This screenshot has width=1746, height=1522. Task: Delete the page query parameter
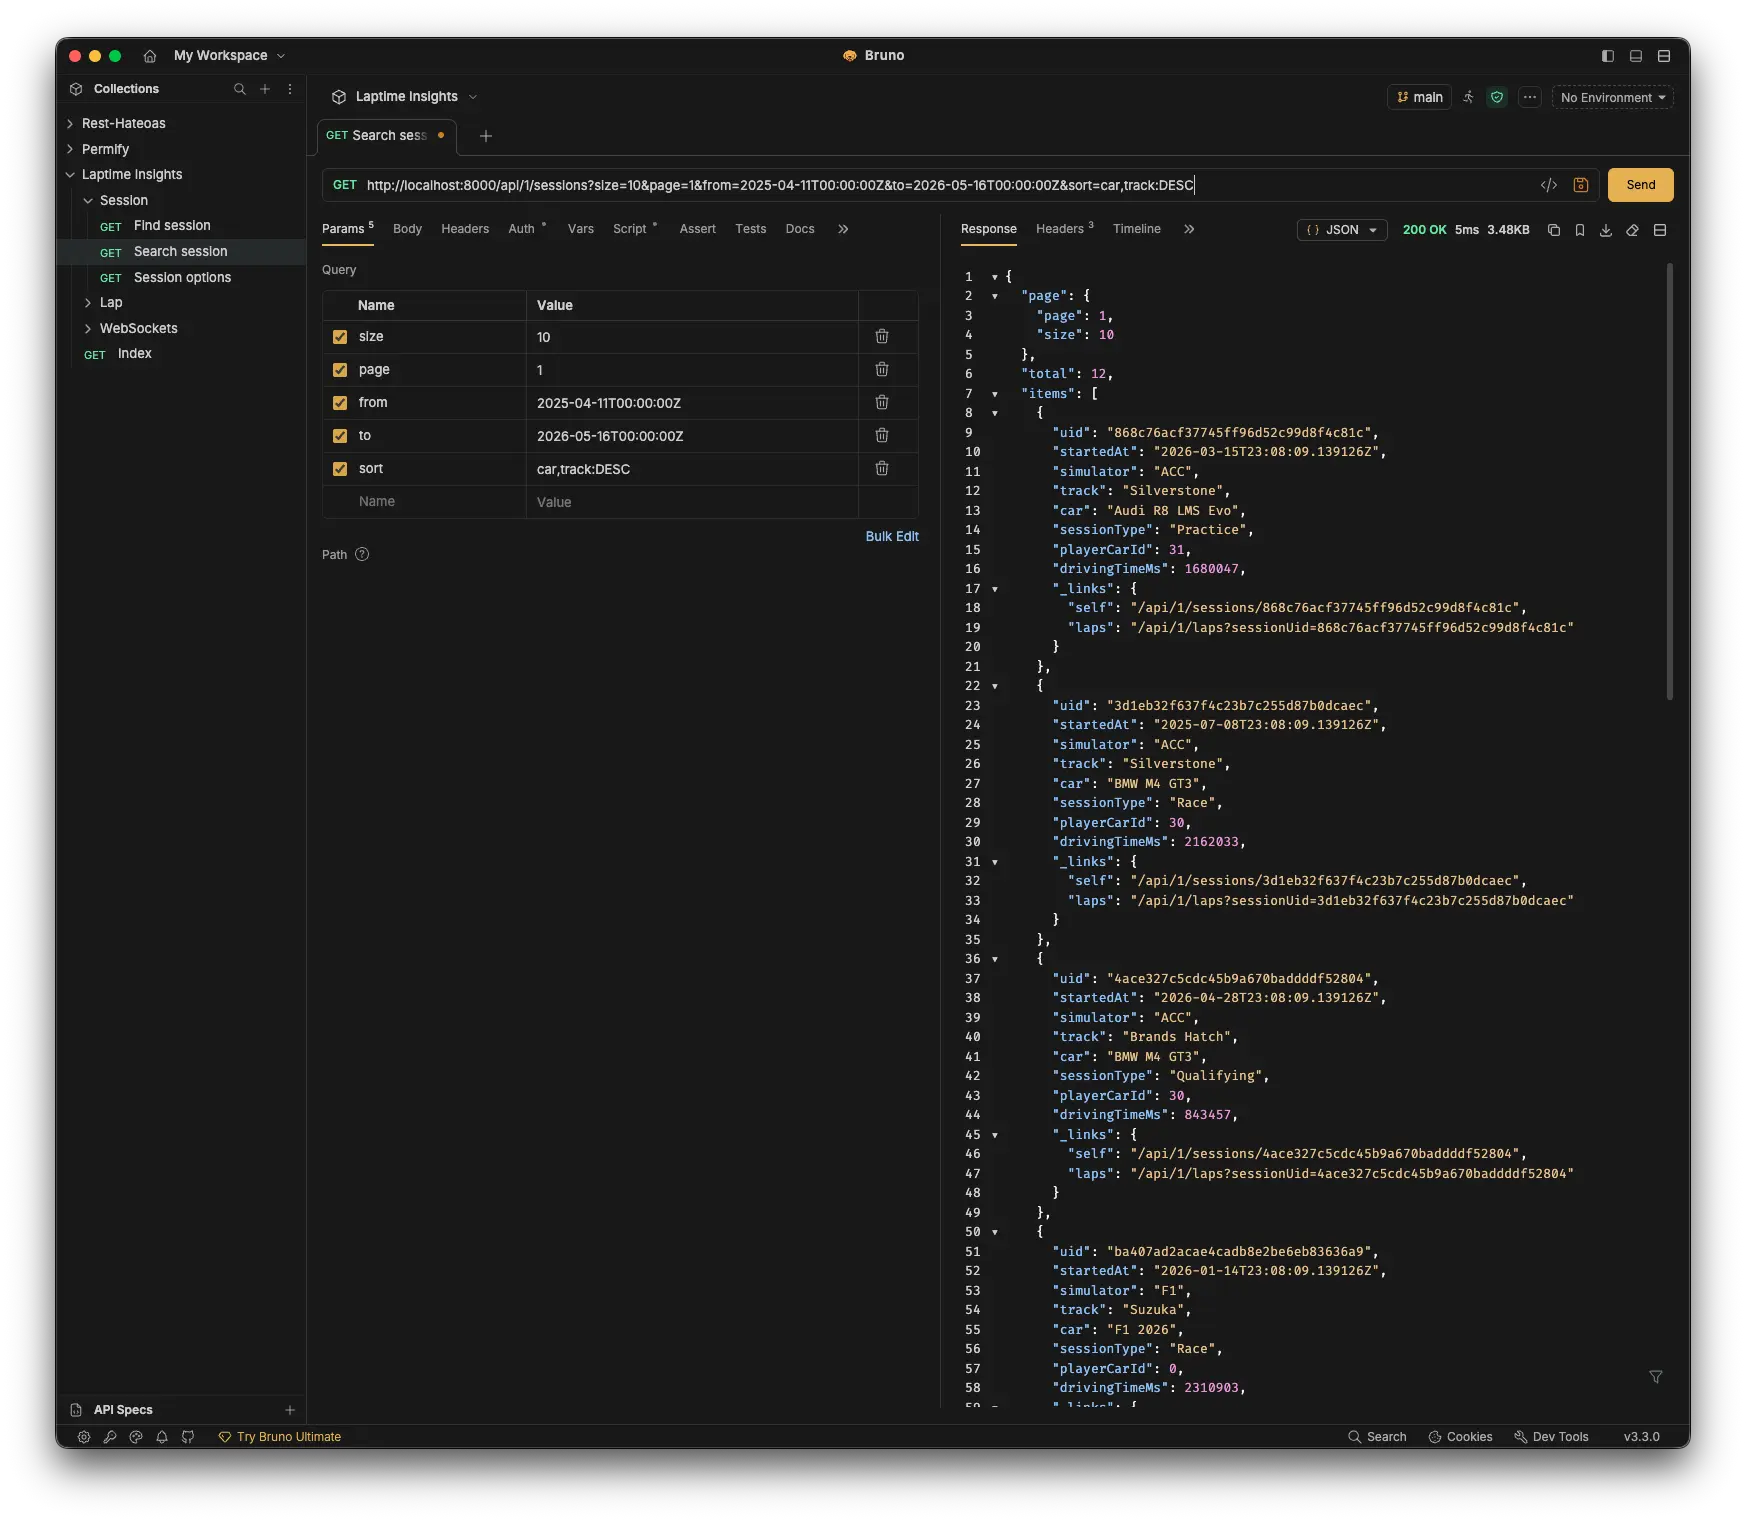click(882, 370)
